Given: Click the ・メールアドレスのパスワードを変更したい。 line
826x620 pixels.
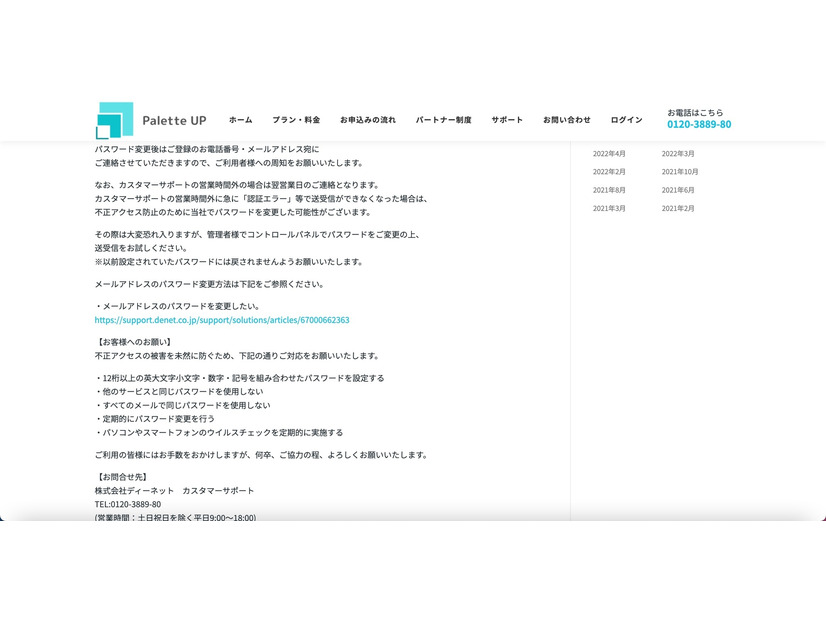Looking at the screenshot, I should coord(177,306).
